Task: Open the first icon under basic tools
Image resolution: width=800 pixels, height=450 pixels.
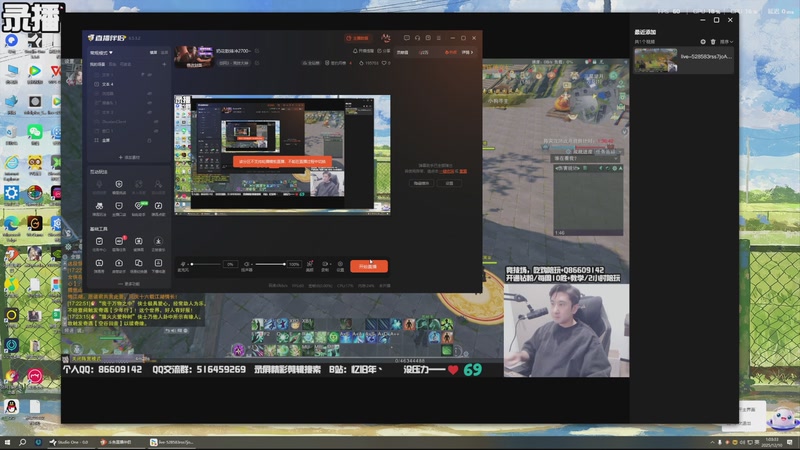Action: pos(99,242)
